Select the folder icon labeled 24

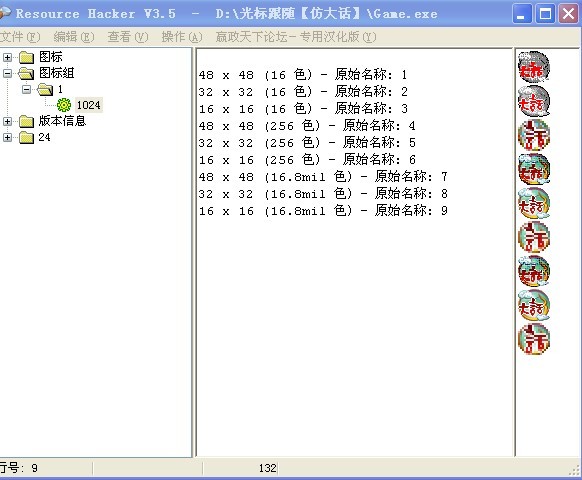pyautogui.click(x=26, y=138)
